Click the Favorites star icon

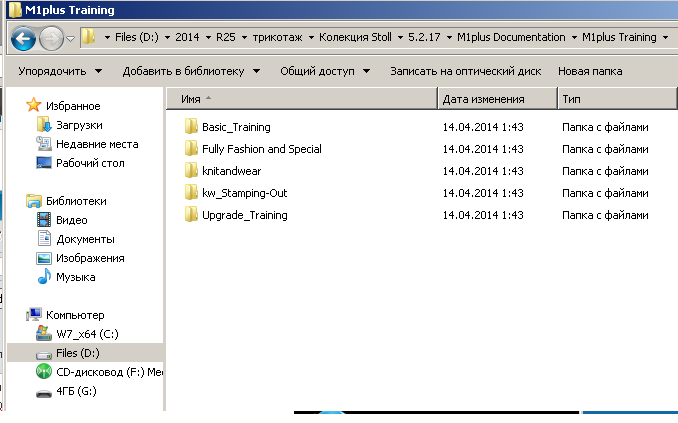(x=34, y=105)
